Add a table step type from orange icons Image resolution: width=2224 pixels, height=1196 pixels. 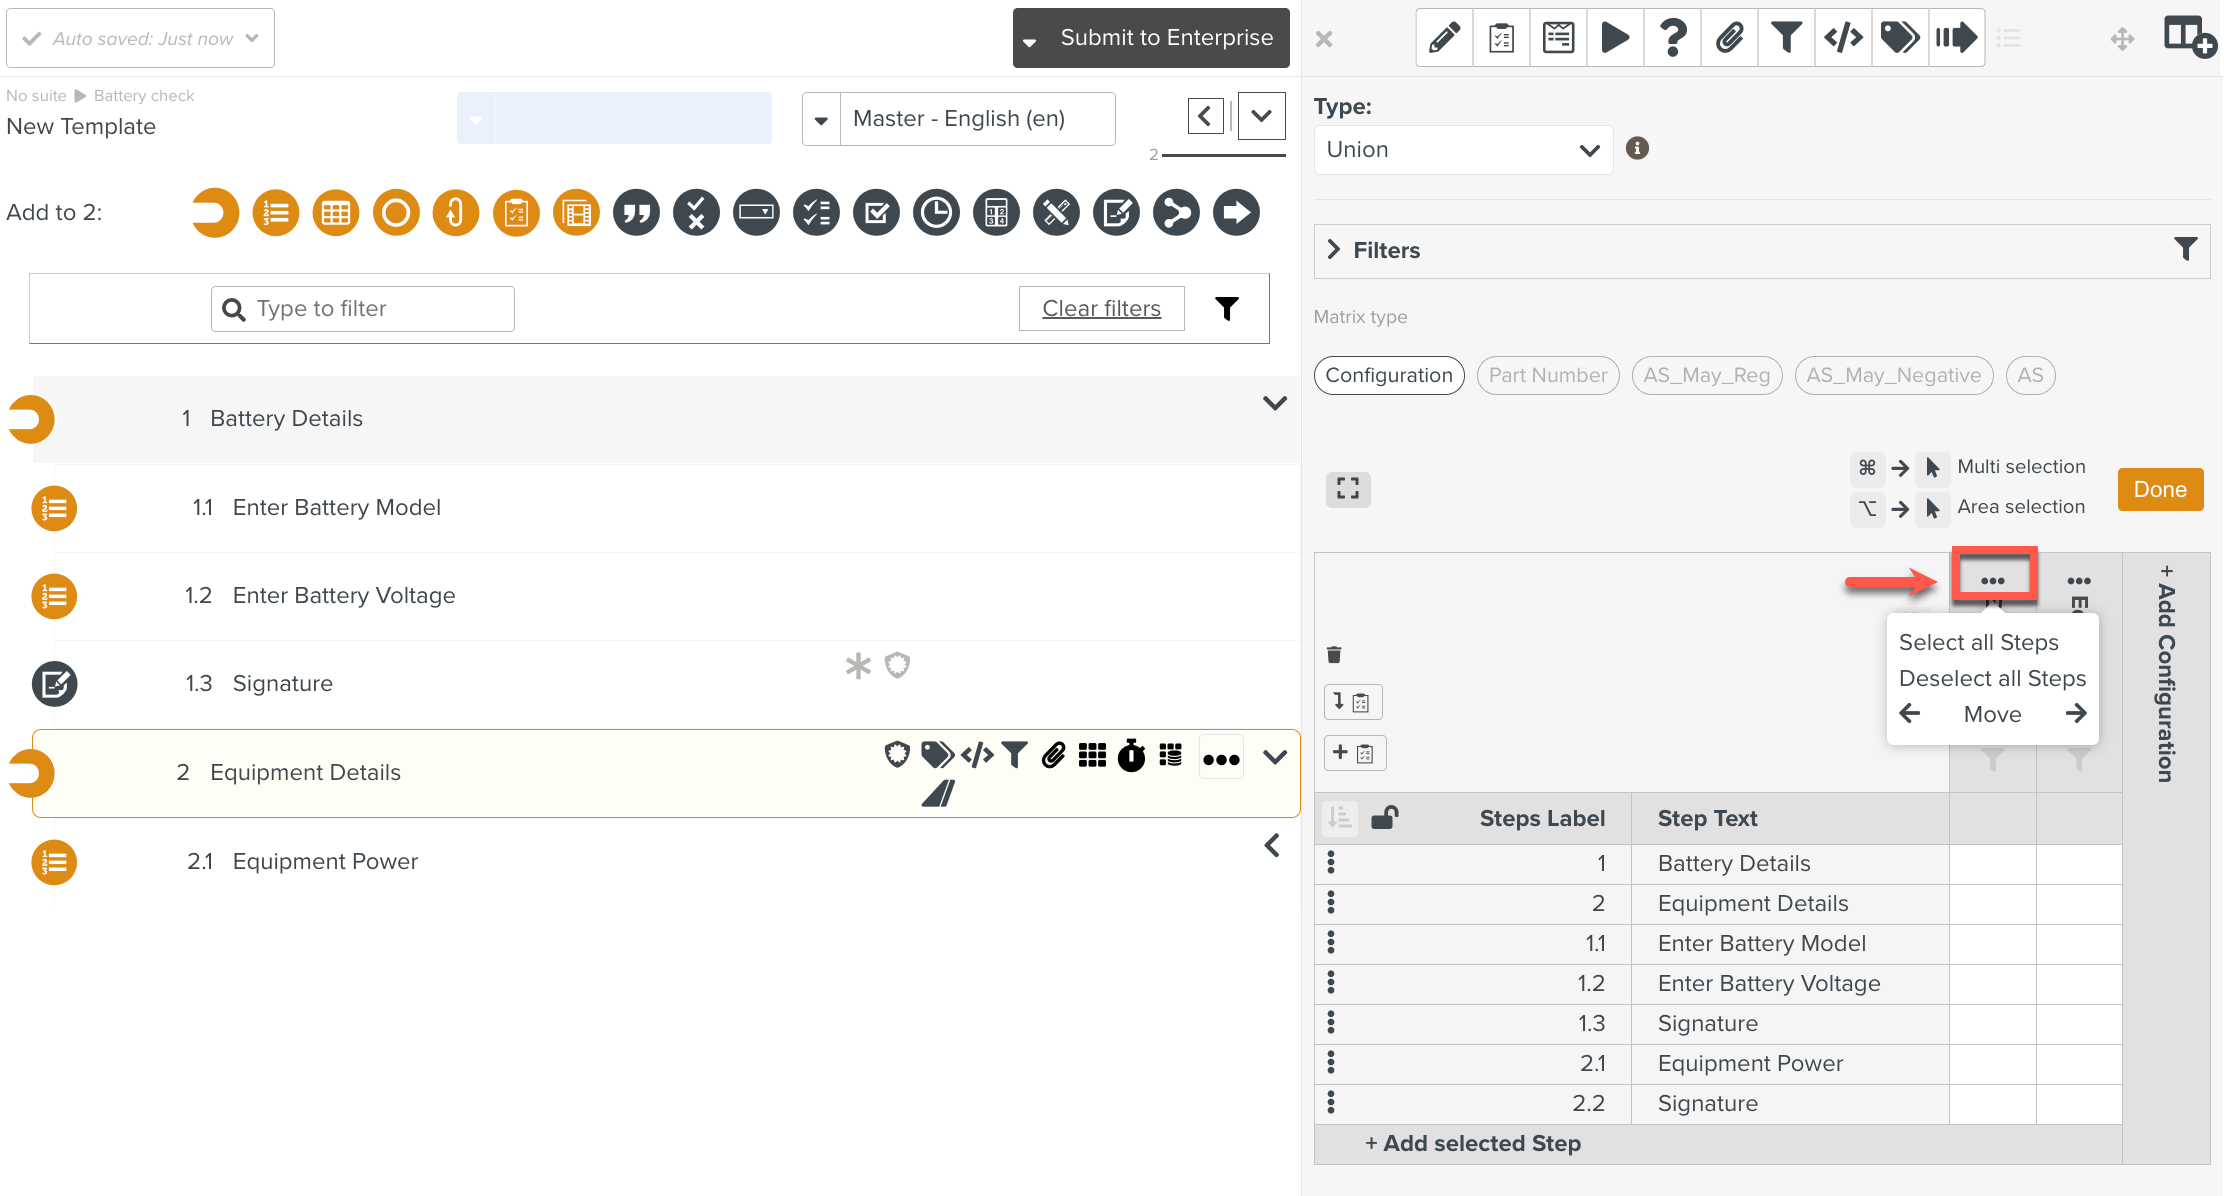pyautogui.click(x=336, y=213)
